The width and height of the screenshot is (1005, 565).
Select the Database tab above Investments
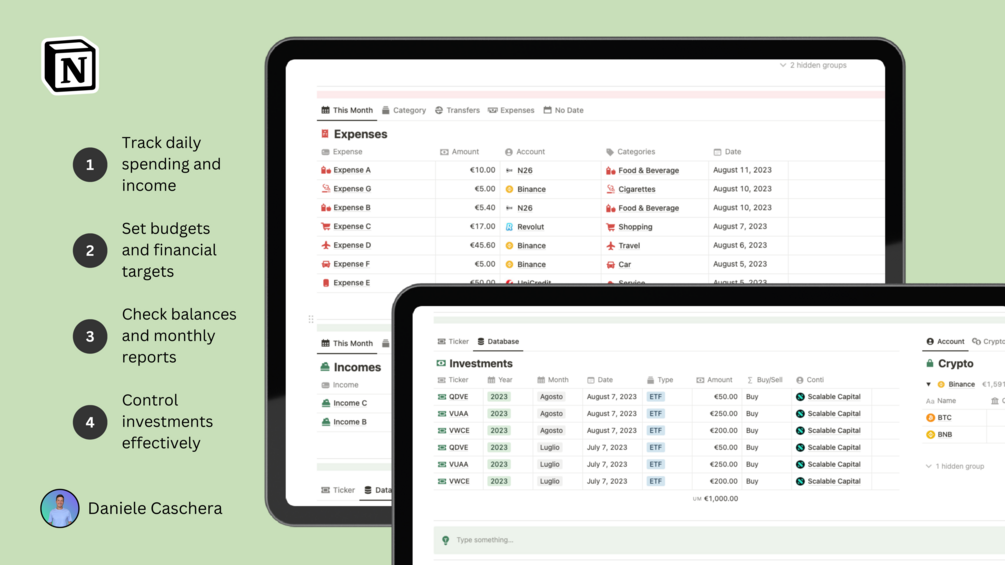498,341
